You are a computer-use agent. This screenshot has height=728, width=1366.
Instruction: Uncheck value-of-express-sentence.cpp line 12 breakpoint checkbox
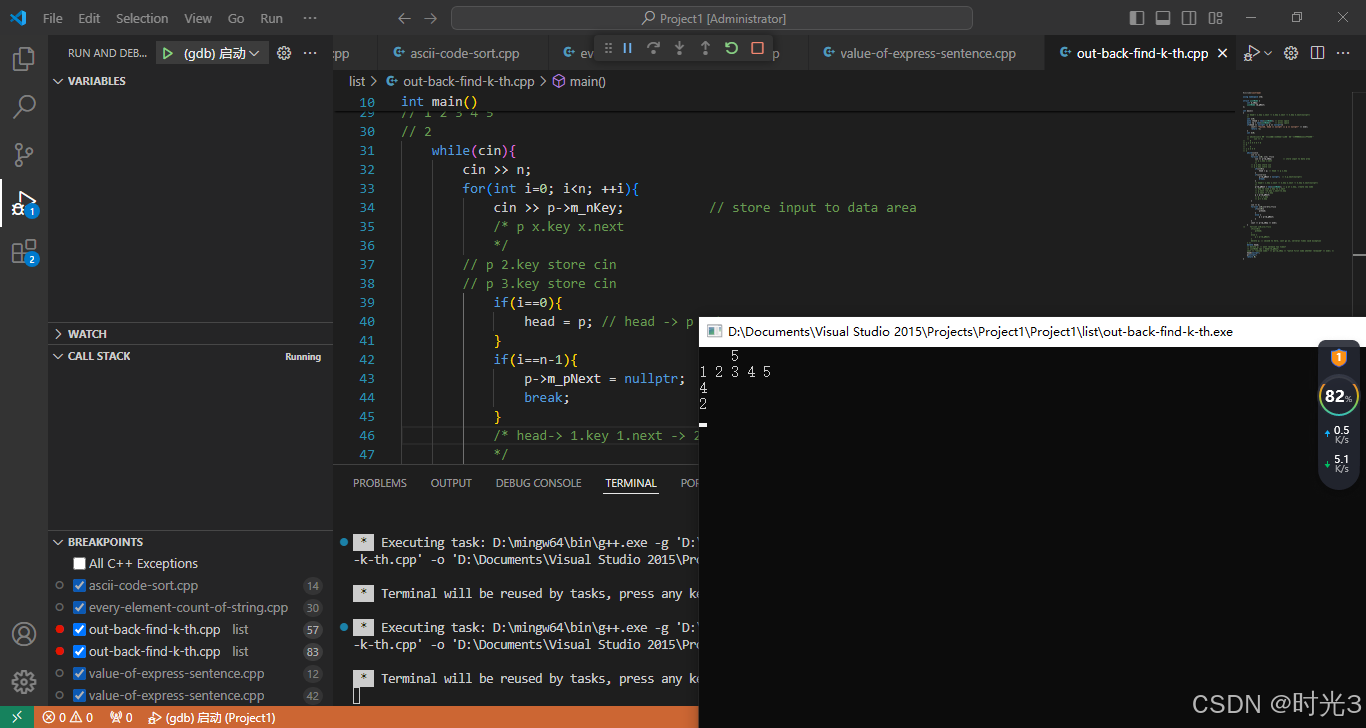click(x=80, y=673)
